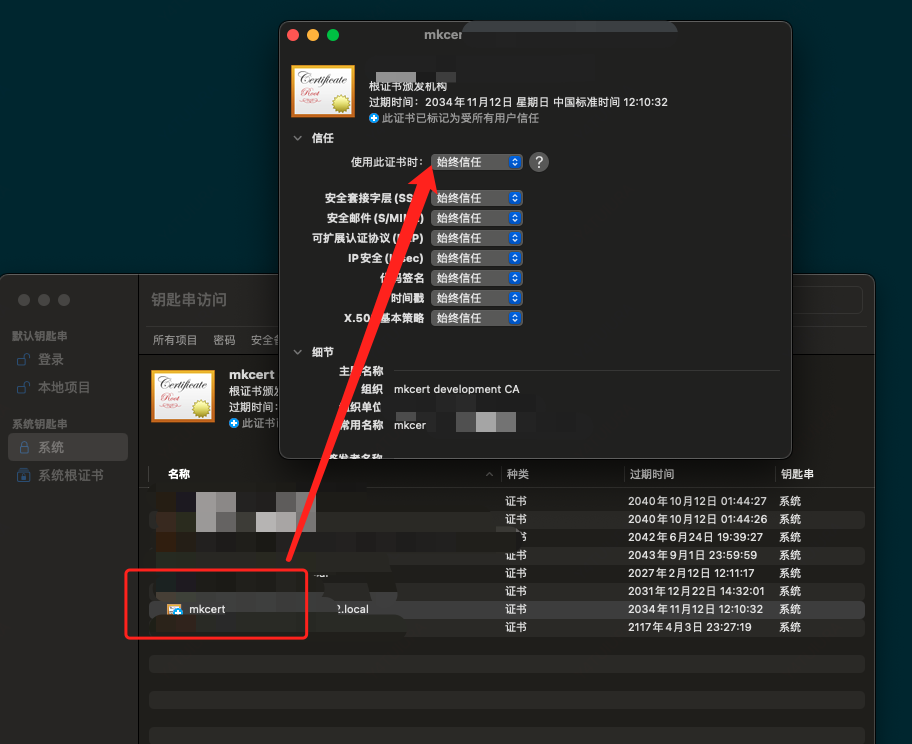Sort the list by 钥匙串 column header
912x744 pixels.
797,474
